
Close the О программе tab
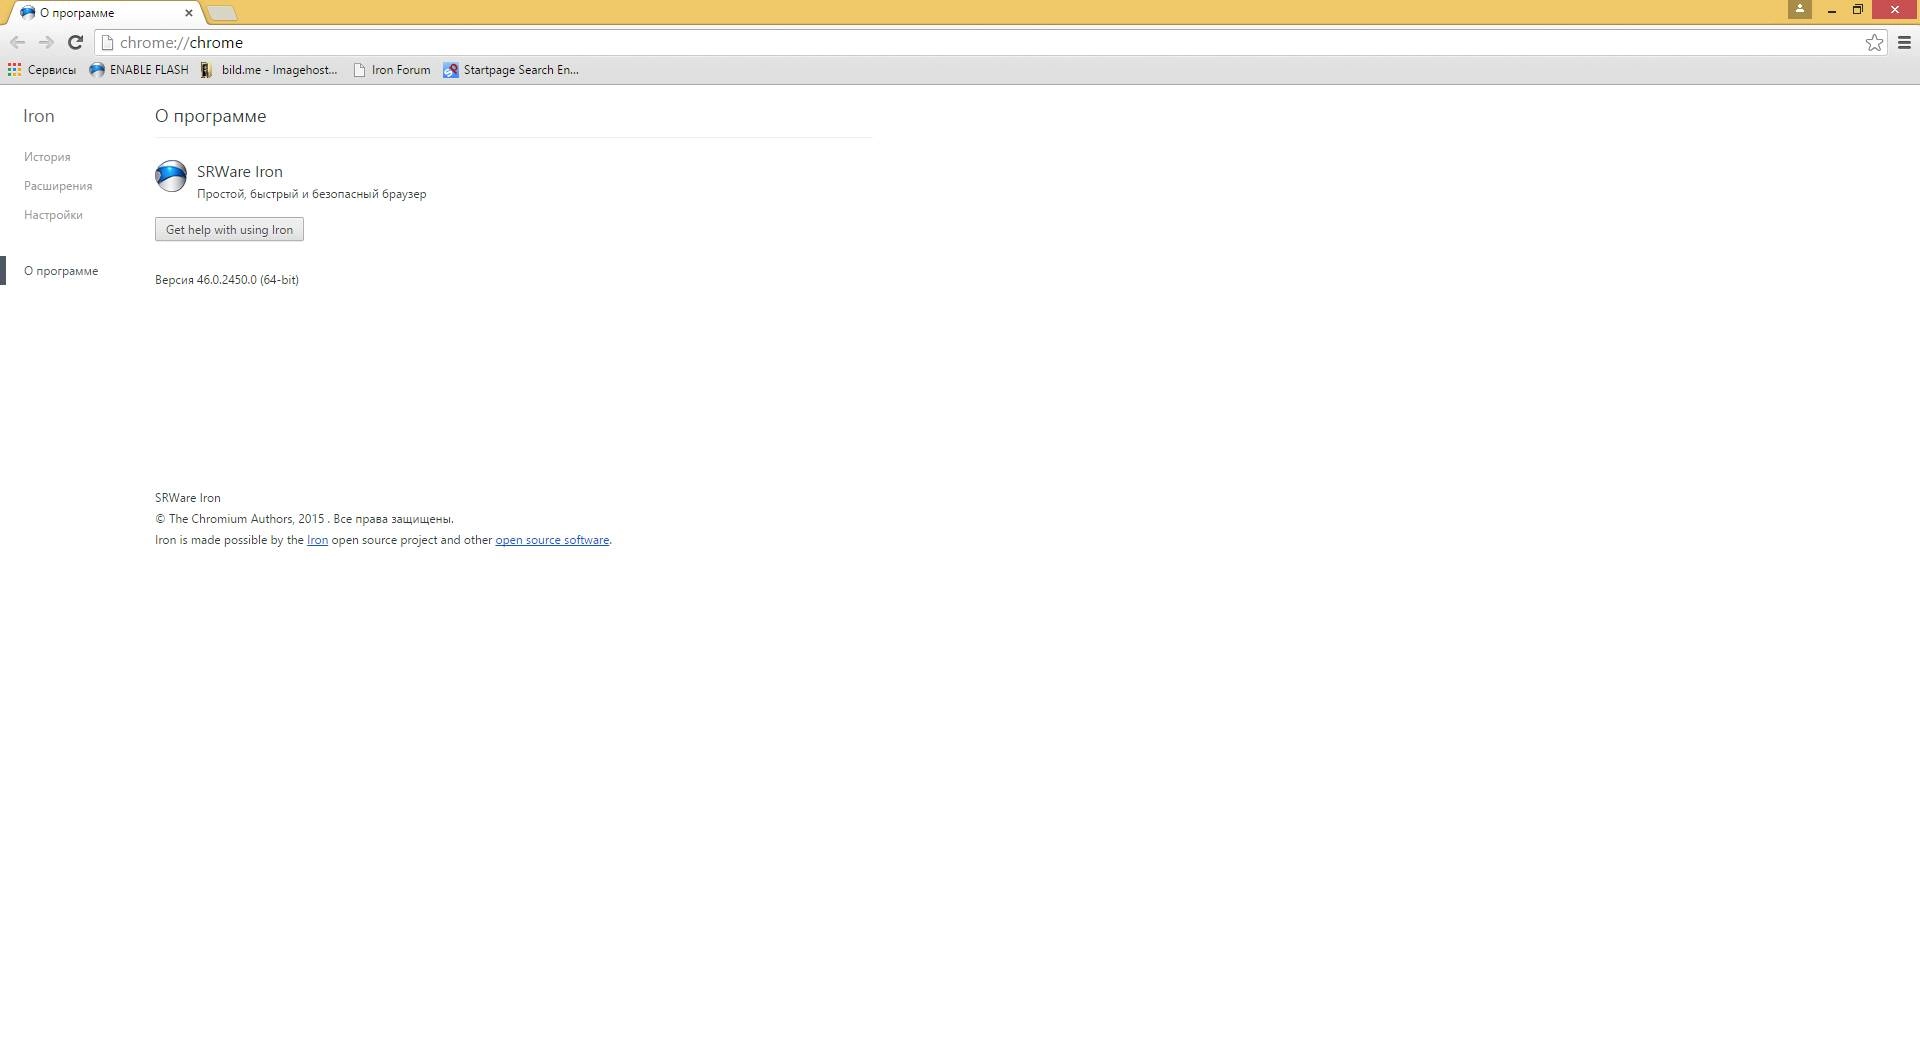pyautogui.click(x=188, y=13)
